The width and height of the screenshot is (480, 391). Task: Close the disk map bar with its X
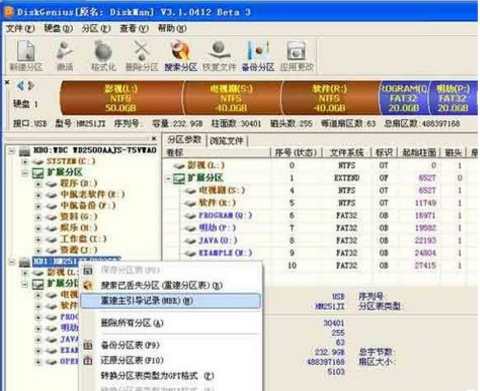click(7, 81)
